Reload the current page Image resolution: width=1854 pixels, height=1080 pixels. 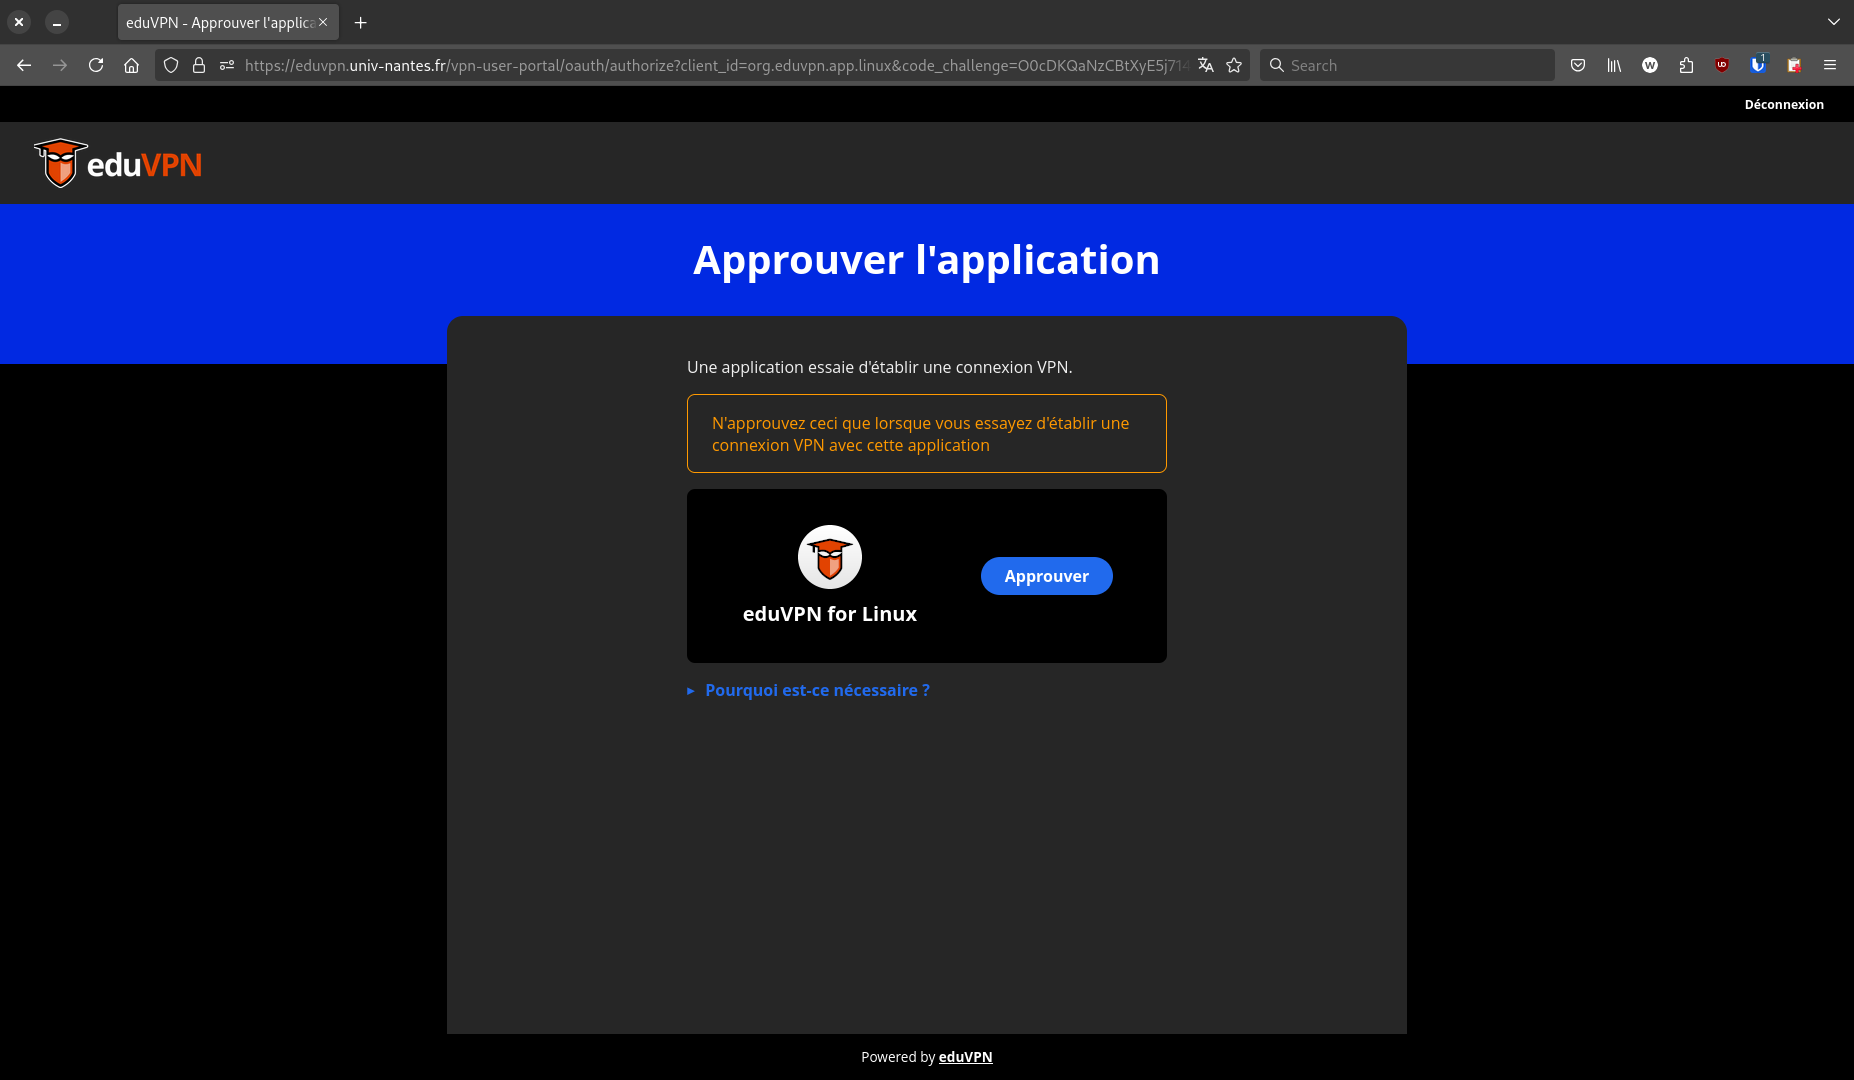96,65
